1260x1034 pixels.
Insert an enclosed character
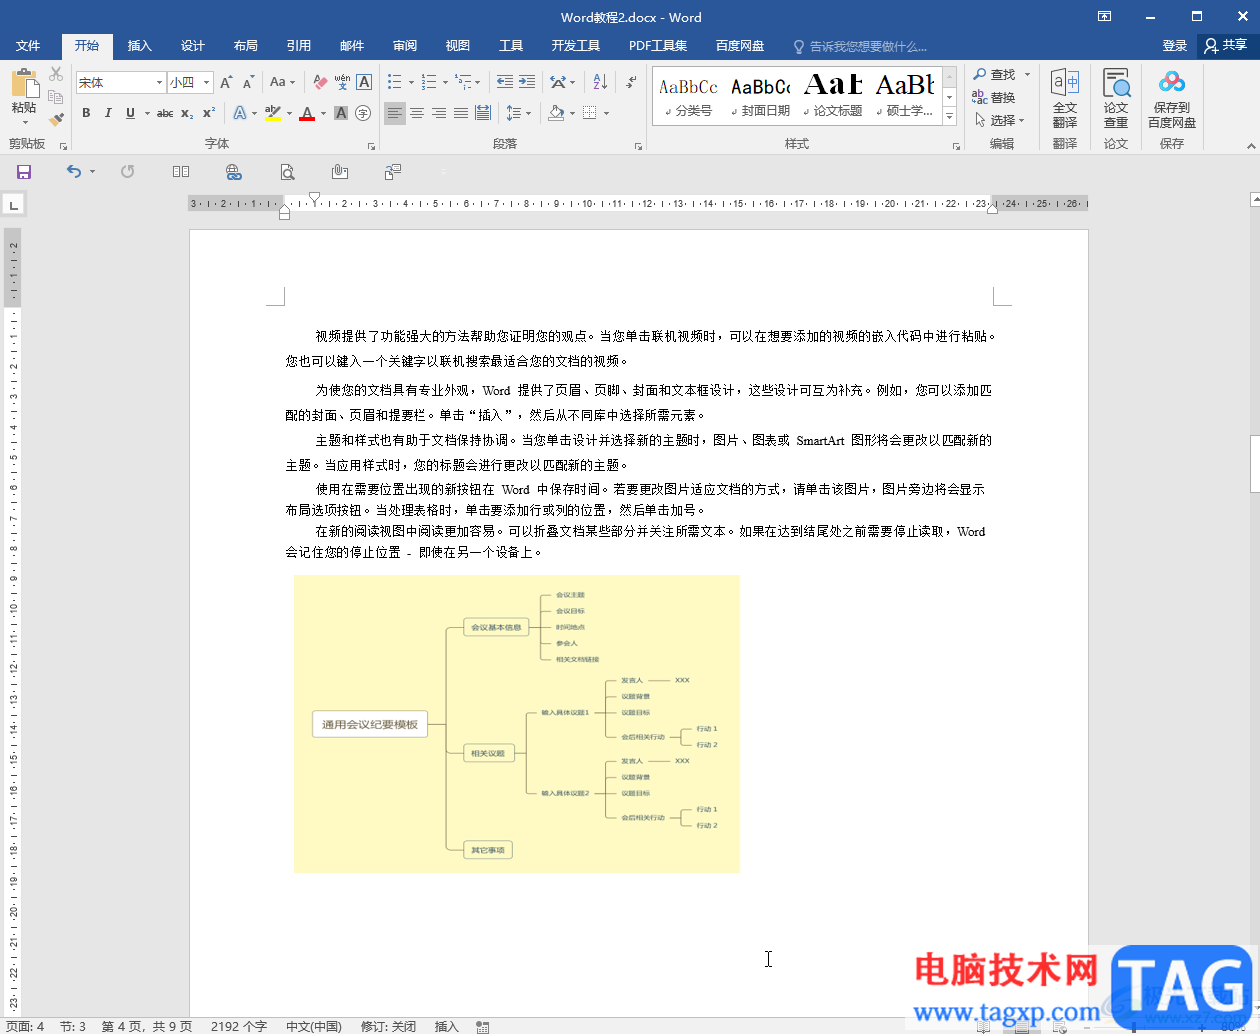(363, 113)
